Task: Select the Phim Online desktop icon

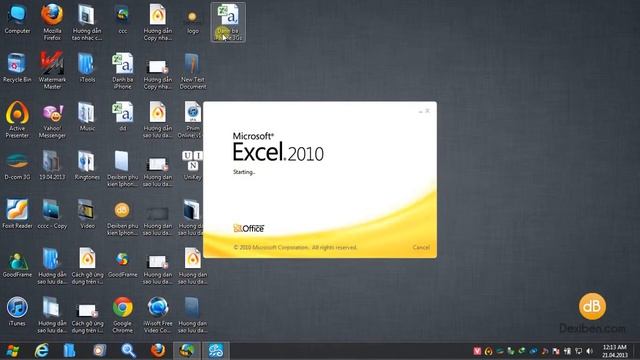Action: pos(192,120)
